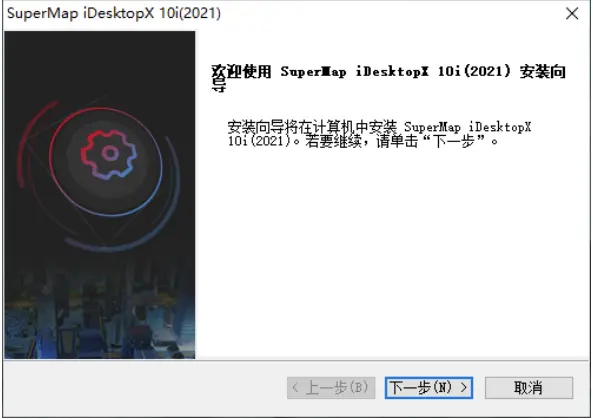
Task: Click the 取消 button to cancel setup
Action: click(x=529, y=388)
